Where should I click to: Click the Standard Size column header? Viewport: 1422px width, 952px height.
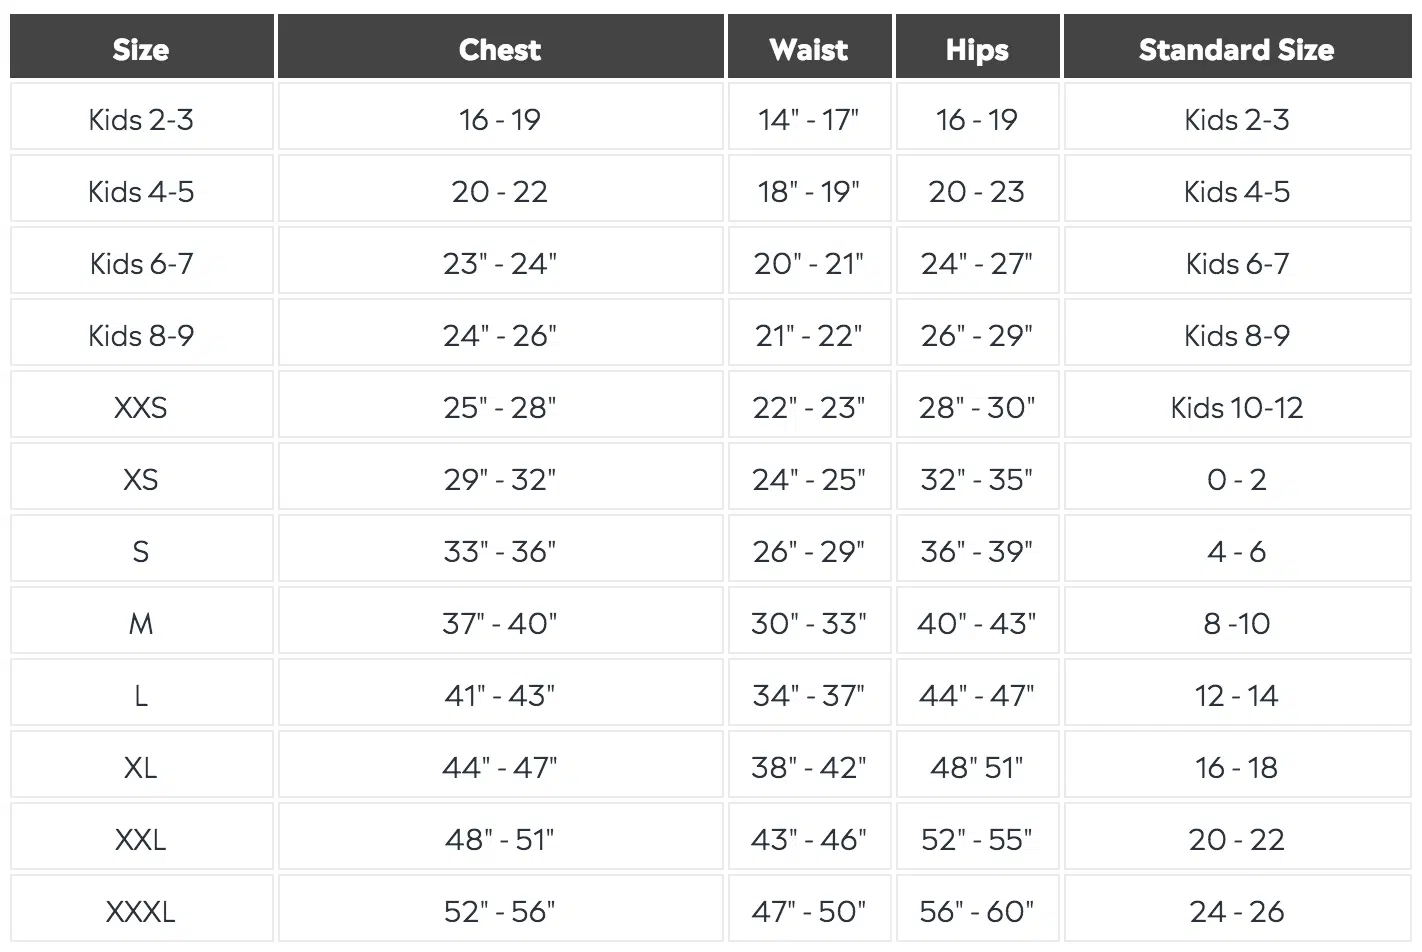[1237, 47]
